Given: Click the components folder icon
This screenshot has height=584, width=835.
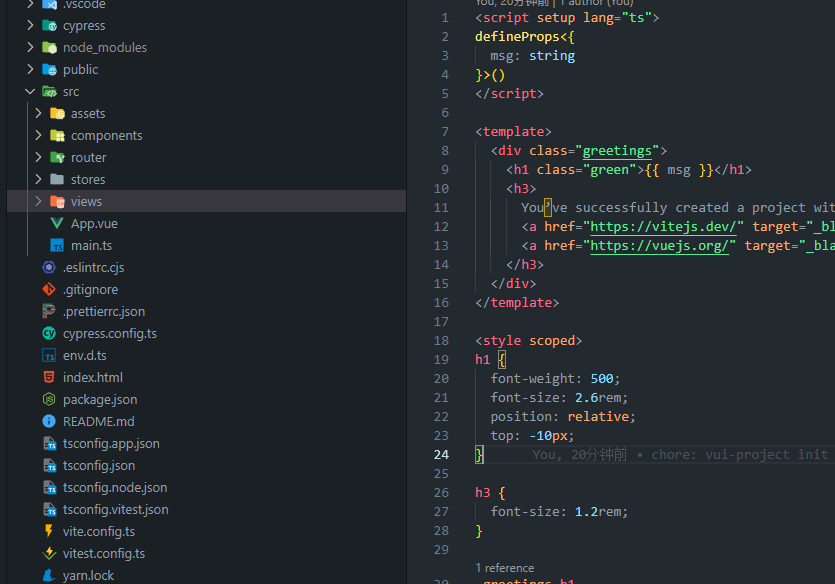Looking at the screenshot, I should 58,136.
